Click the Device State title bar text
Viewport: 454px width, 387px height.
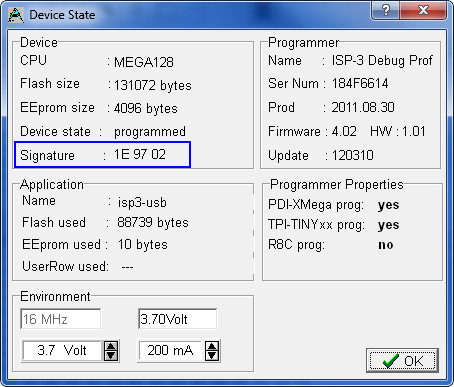[x=62, y=15]
